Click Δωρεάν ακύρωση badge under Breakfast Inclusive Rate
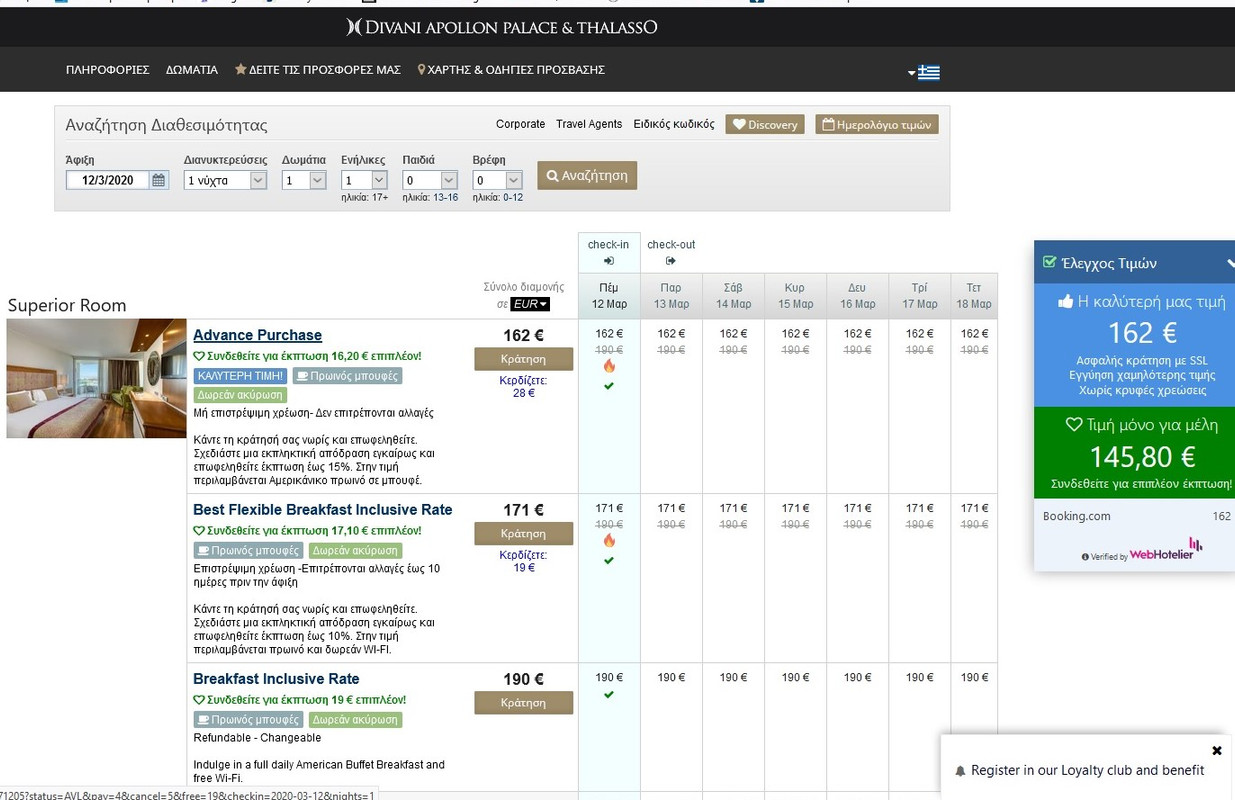The width and height of the screenshot is (1235, 800). pyautogui.click(x=356, y=719)
